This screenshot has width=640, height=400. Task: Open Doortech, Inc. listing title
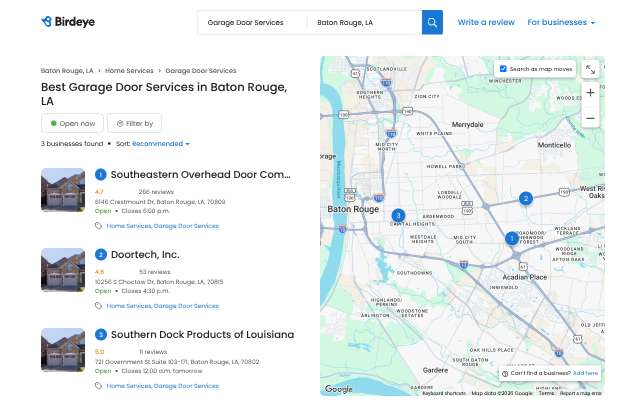point(145,255)
